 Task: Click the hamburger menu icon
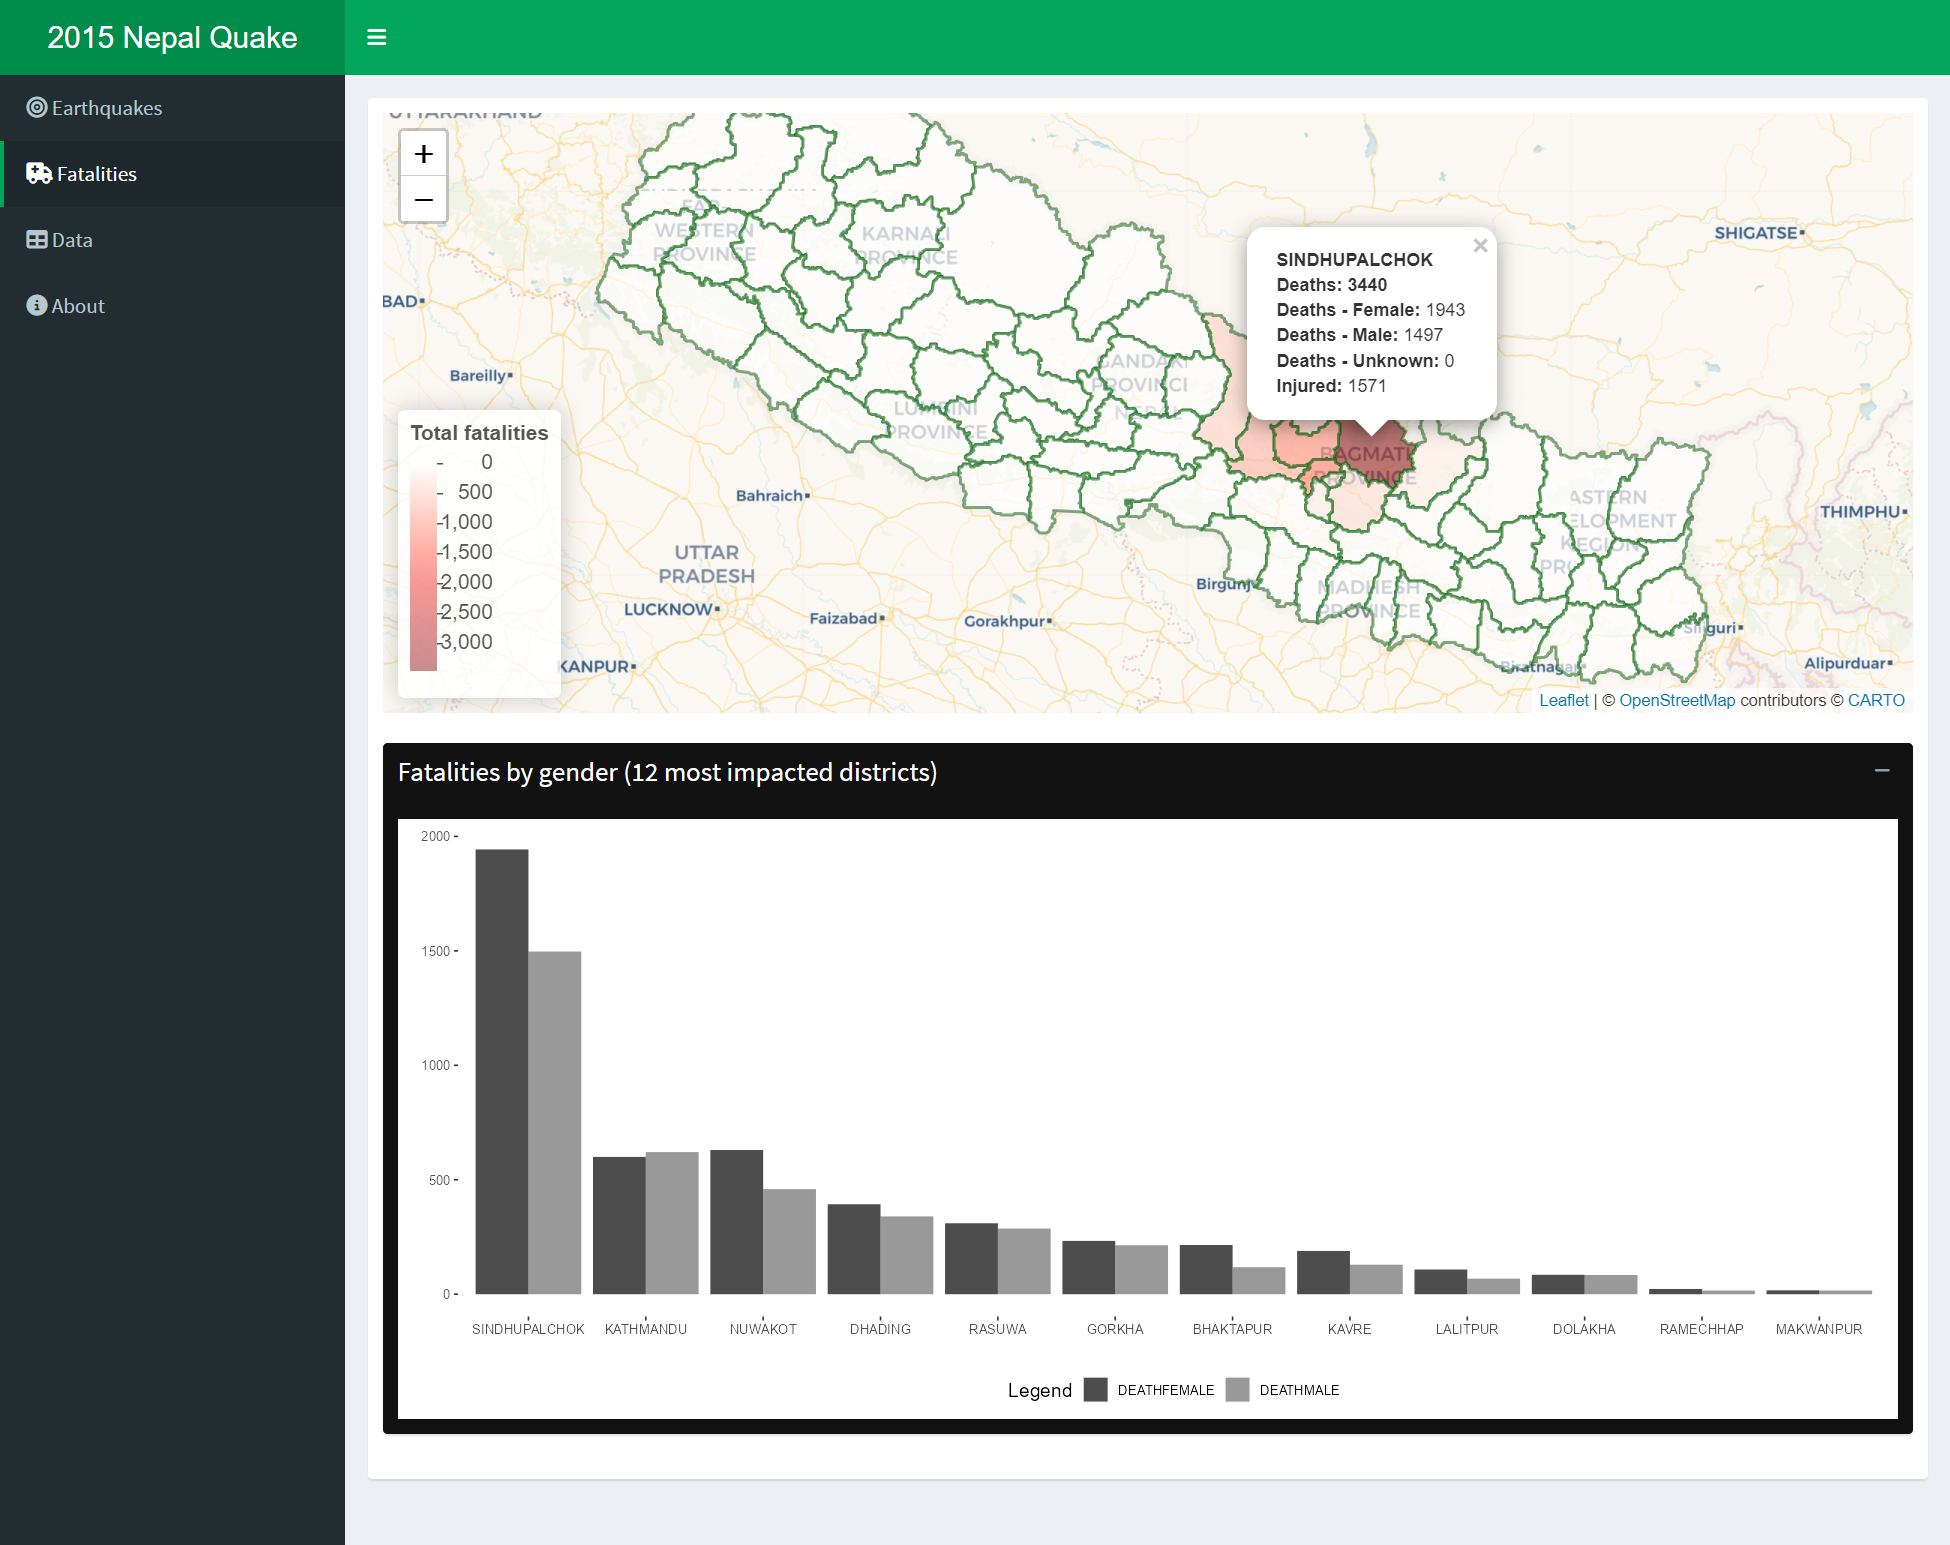point(377,35)
